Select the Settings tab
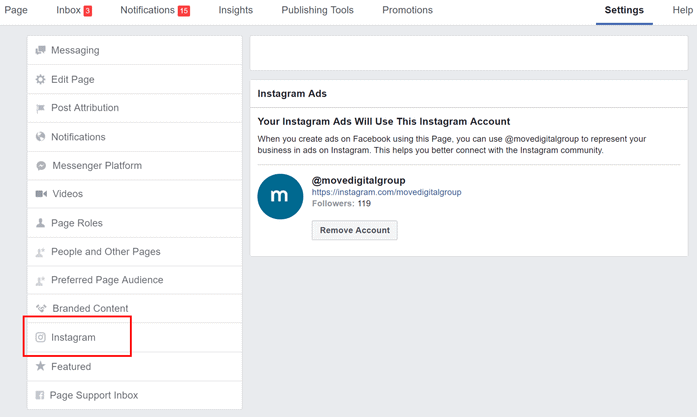697x417 pixels. [624, 10]
